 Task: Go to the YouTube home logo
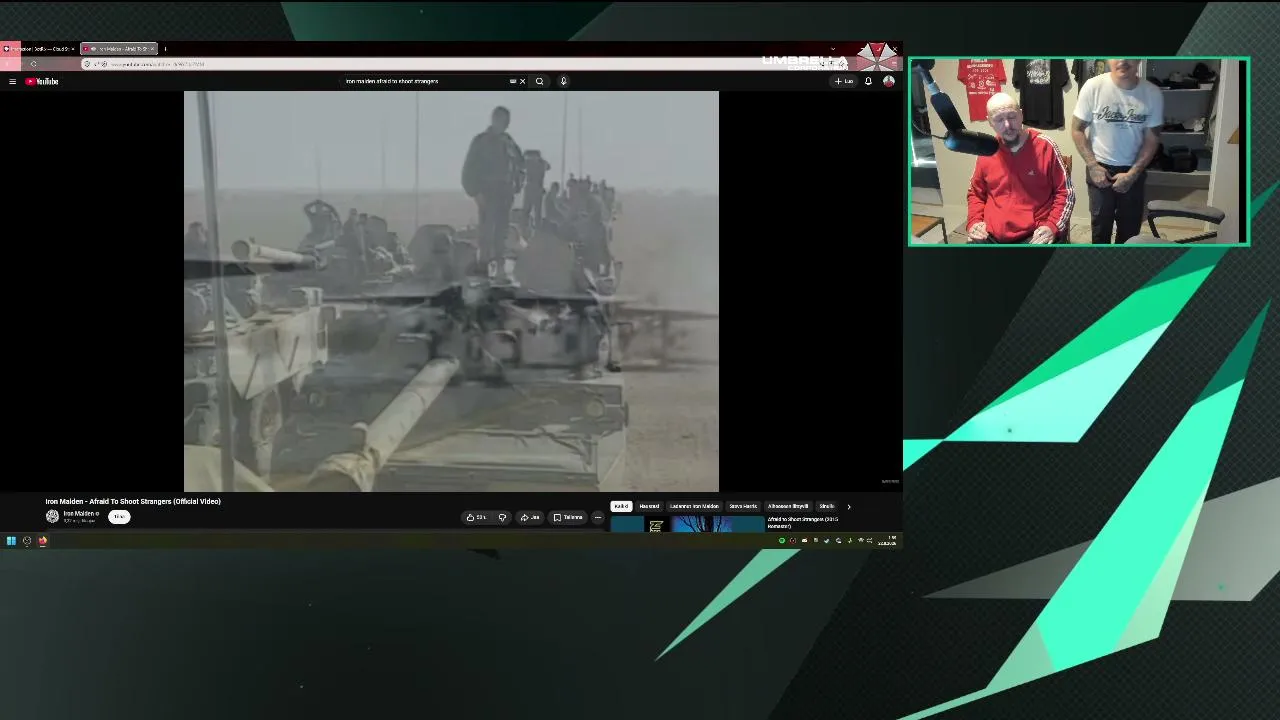point(42,81)
